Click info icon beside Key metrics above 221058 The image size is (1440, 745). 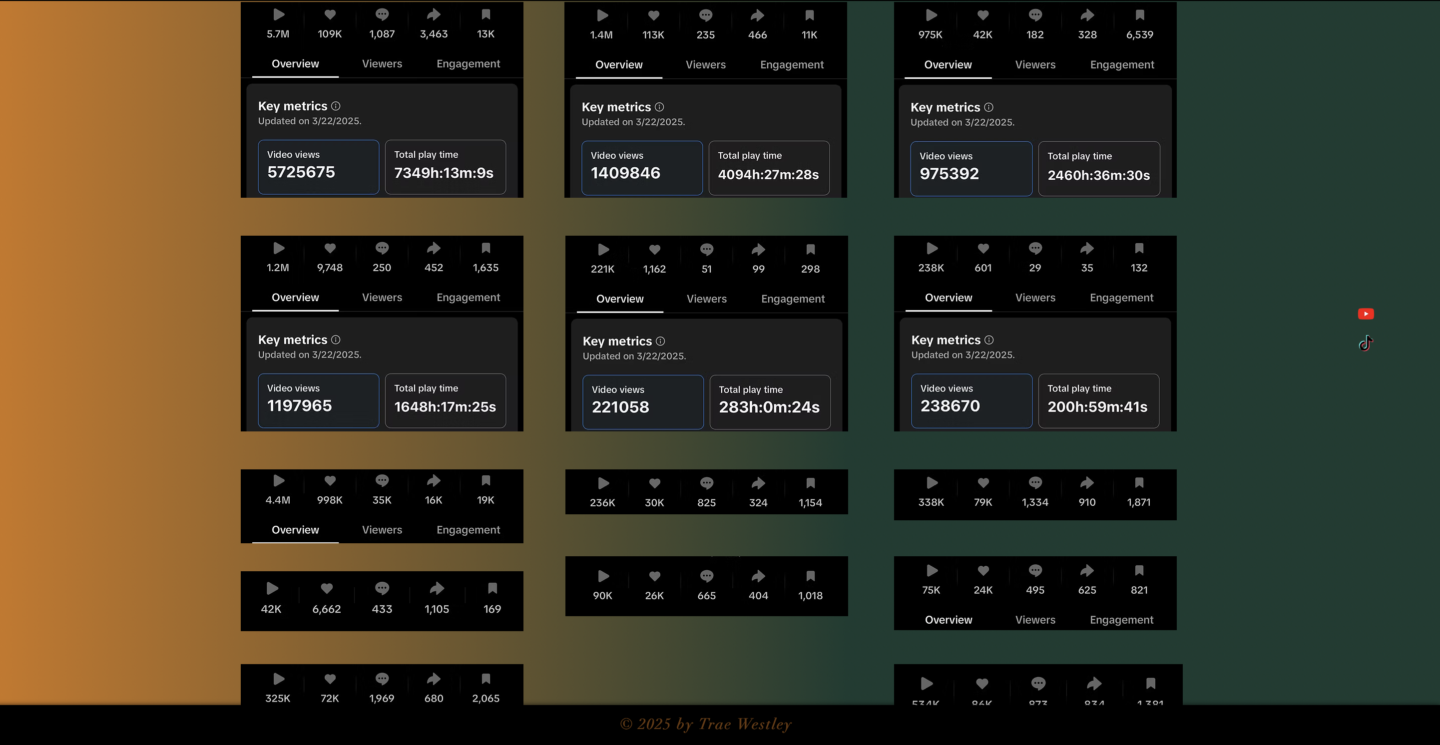click(660, 341)
